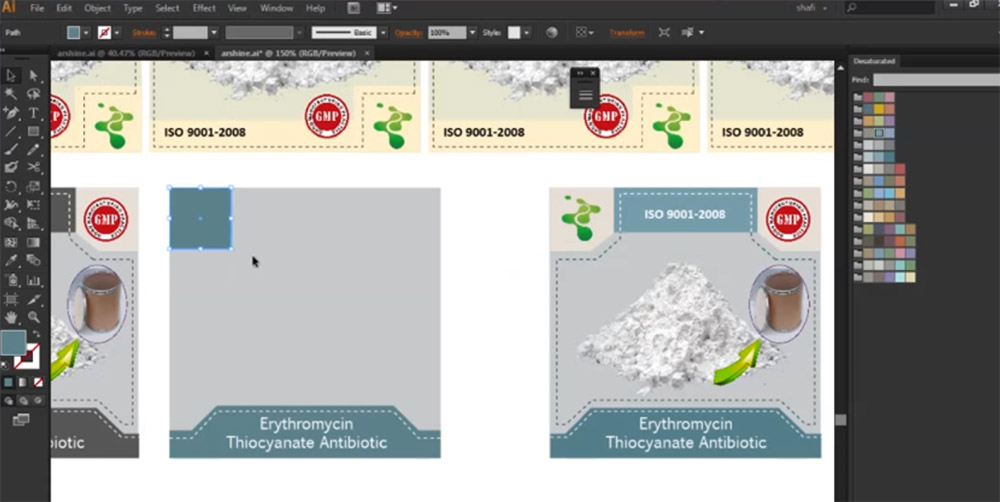Select the Direct Selection tool
Screen dimensions: 1000x502
33,76
